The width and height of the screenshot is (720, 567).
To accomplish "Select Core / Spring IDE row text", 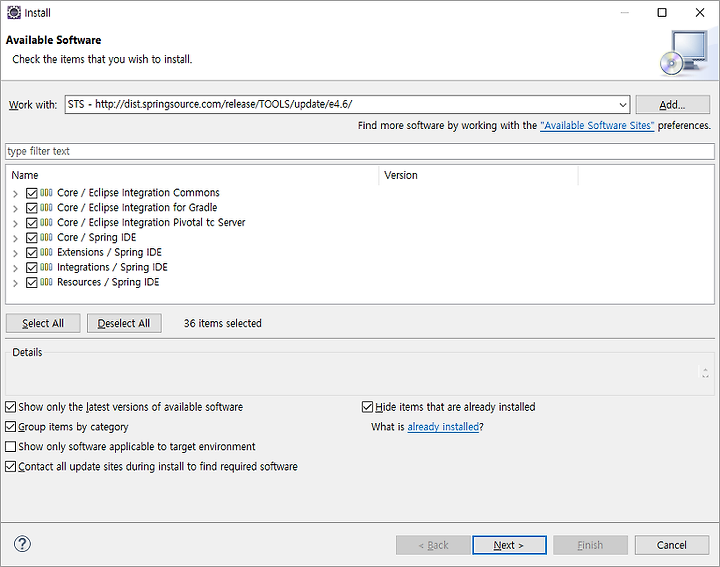I will click(96, 237).
